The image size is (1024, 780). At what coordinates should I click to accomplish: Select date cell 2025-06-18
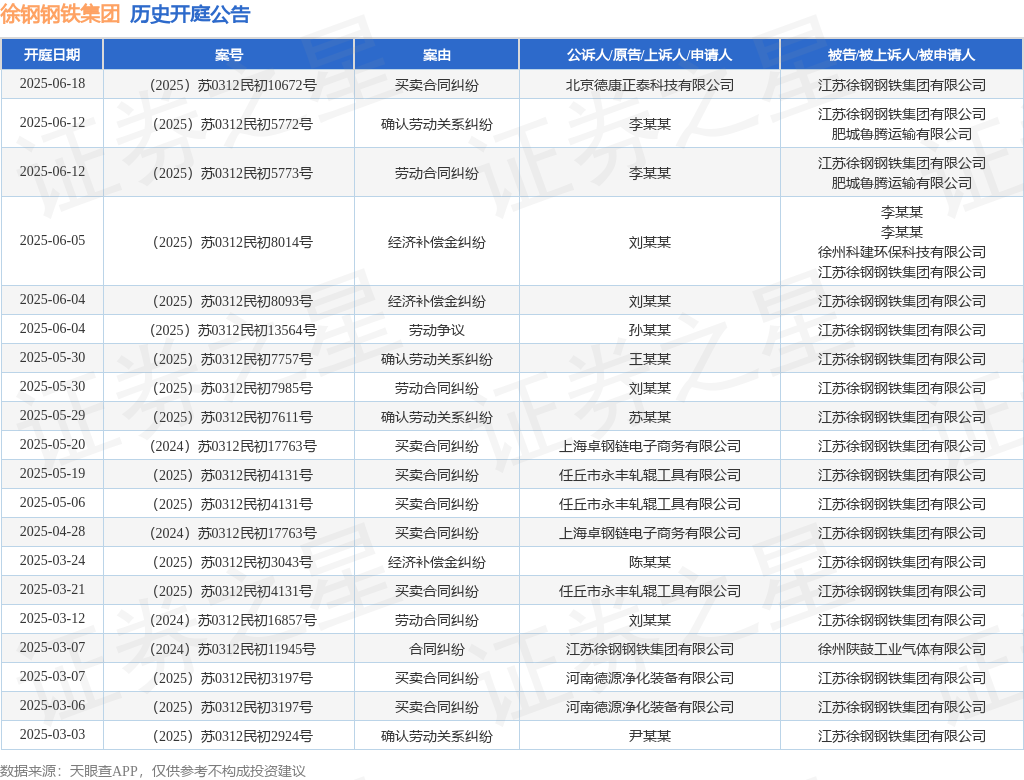[x=52, y=84]
